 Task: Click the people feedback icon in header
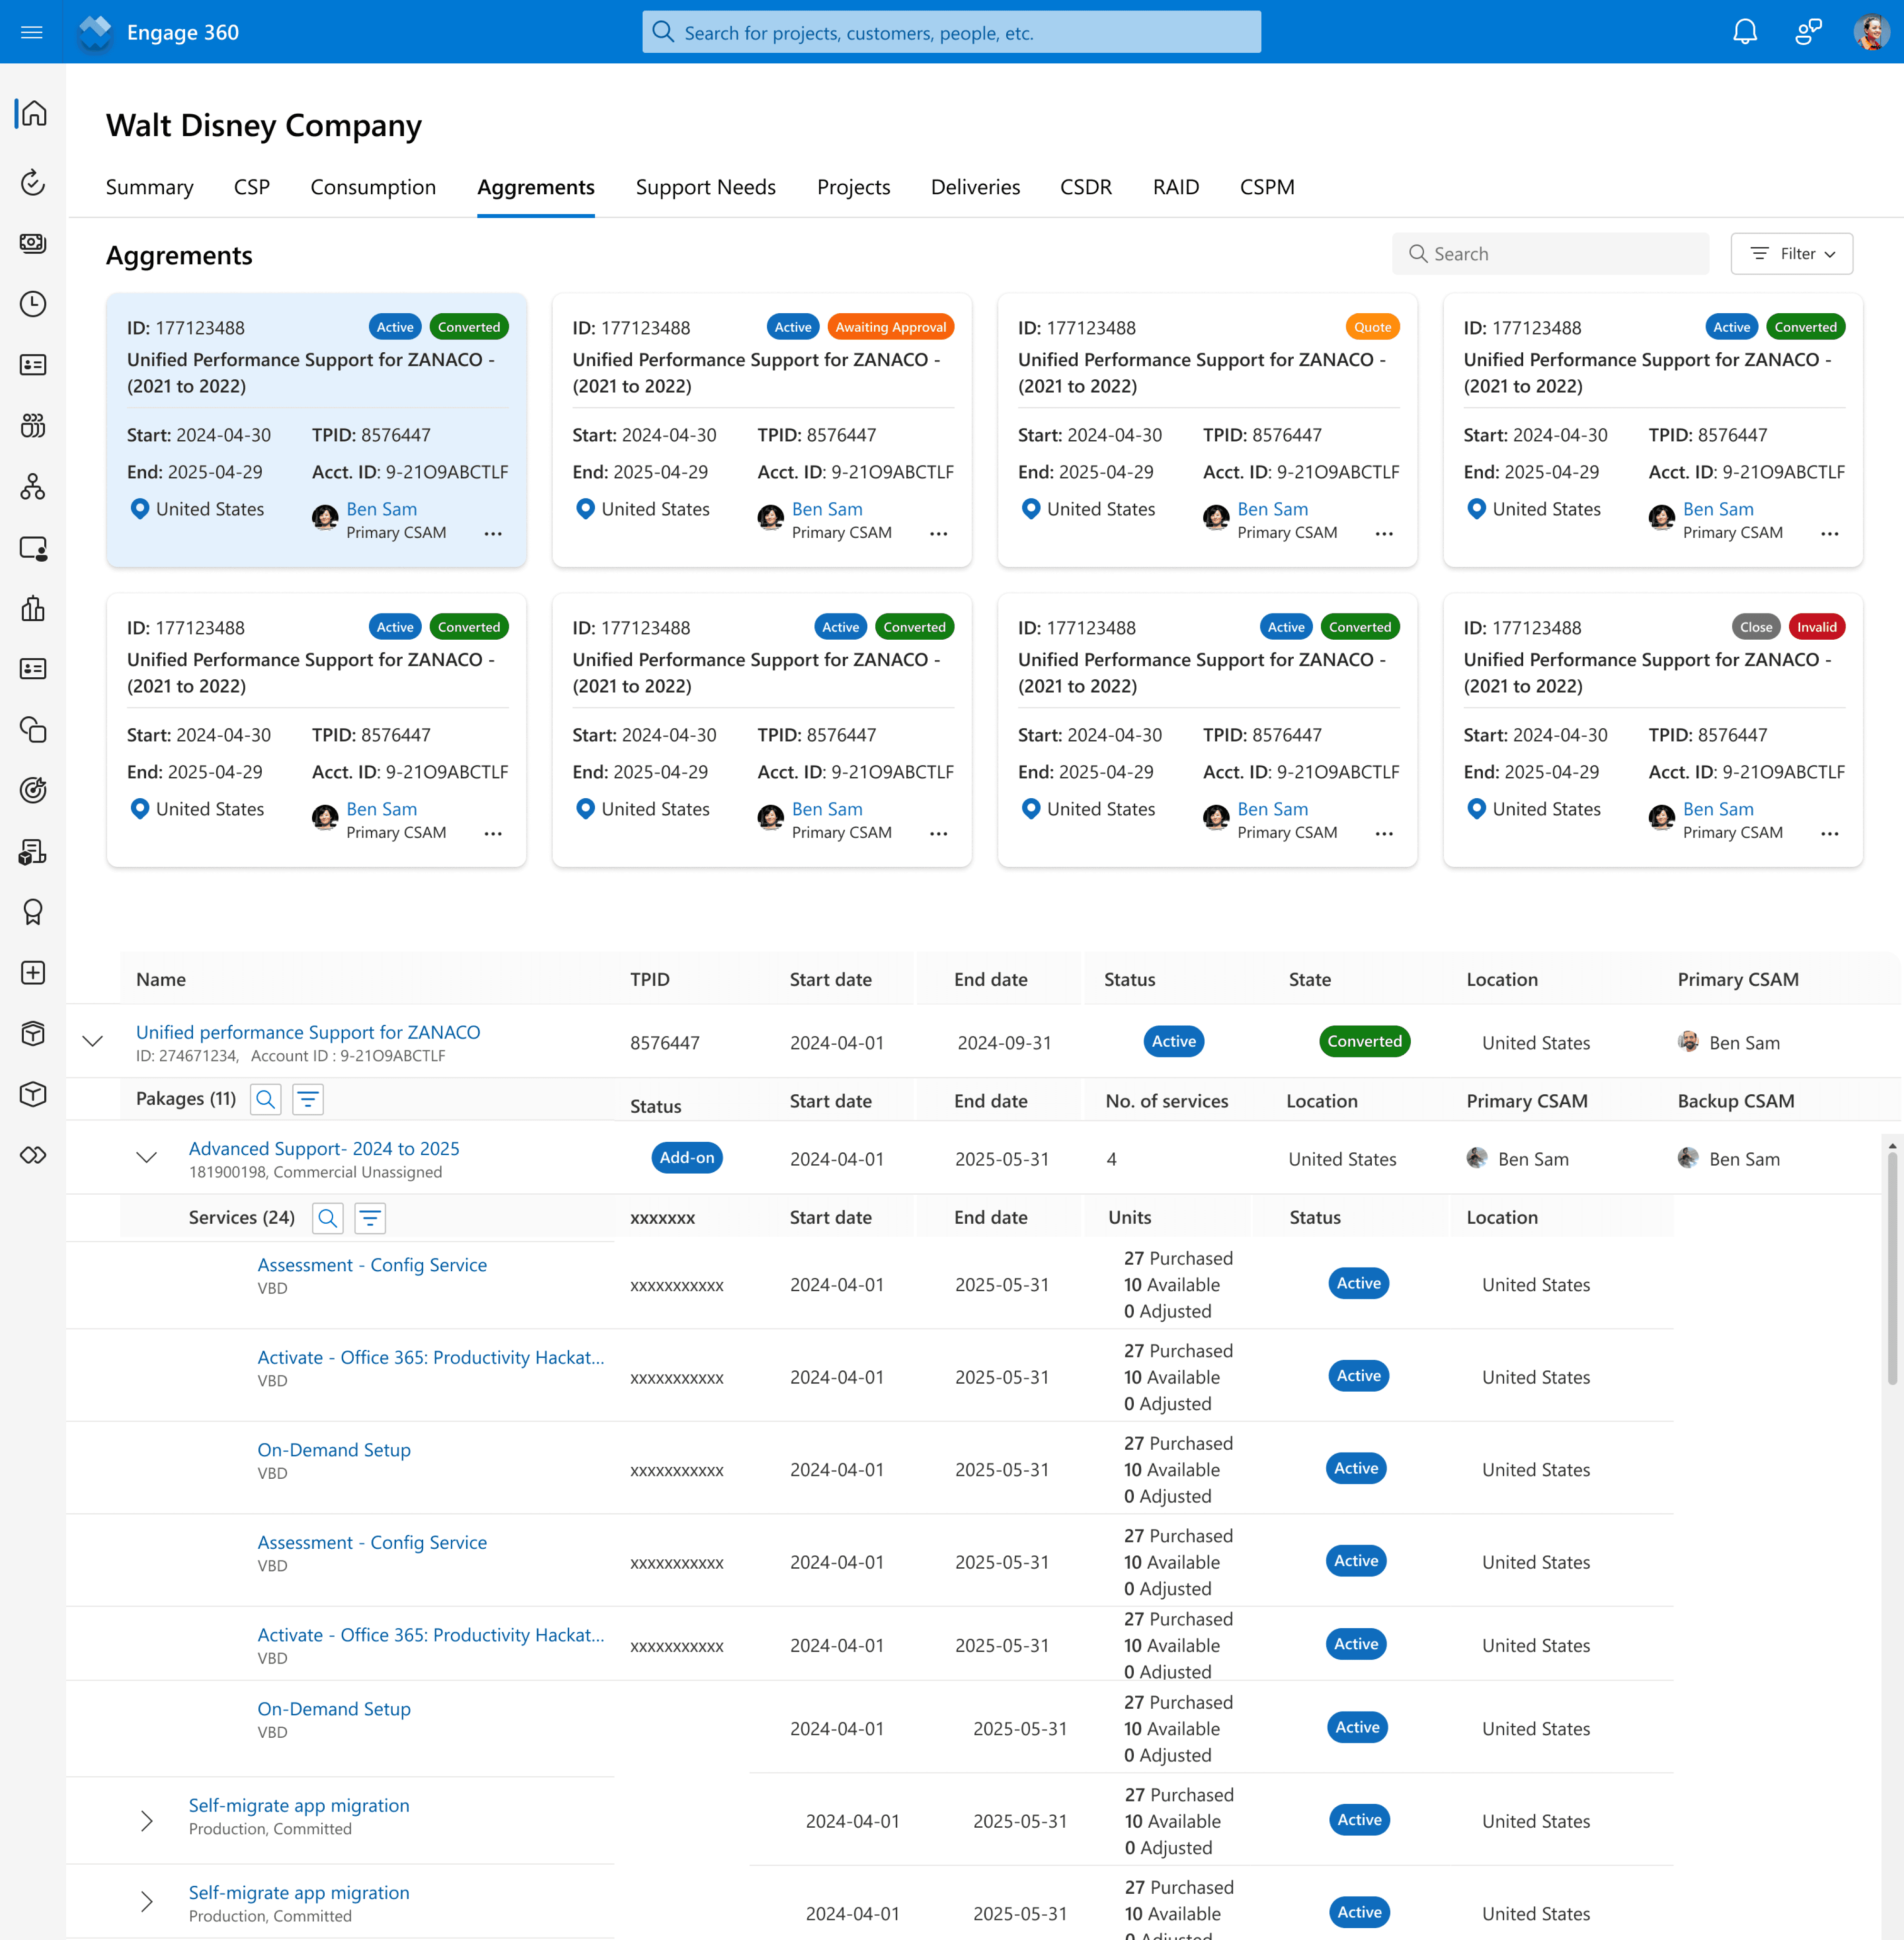(1808, 32)
